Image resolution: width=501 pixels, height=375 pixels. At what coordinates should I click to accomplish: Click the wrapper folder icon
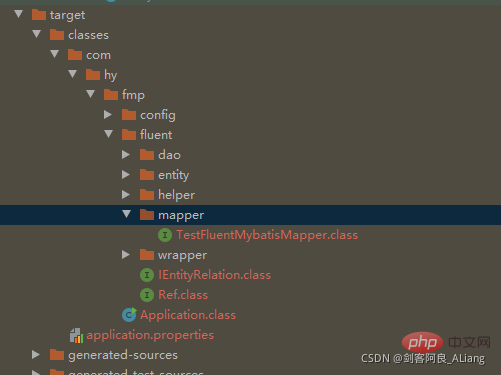[147, 255]
